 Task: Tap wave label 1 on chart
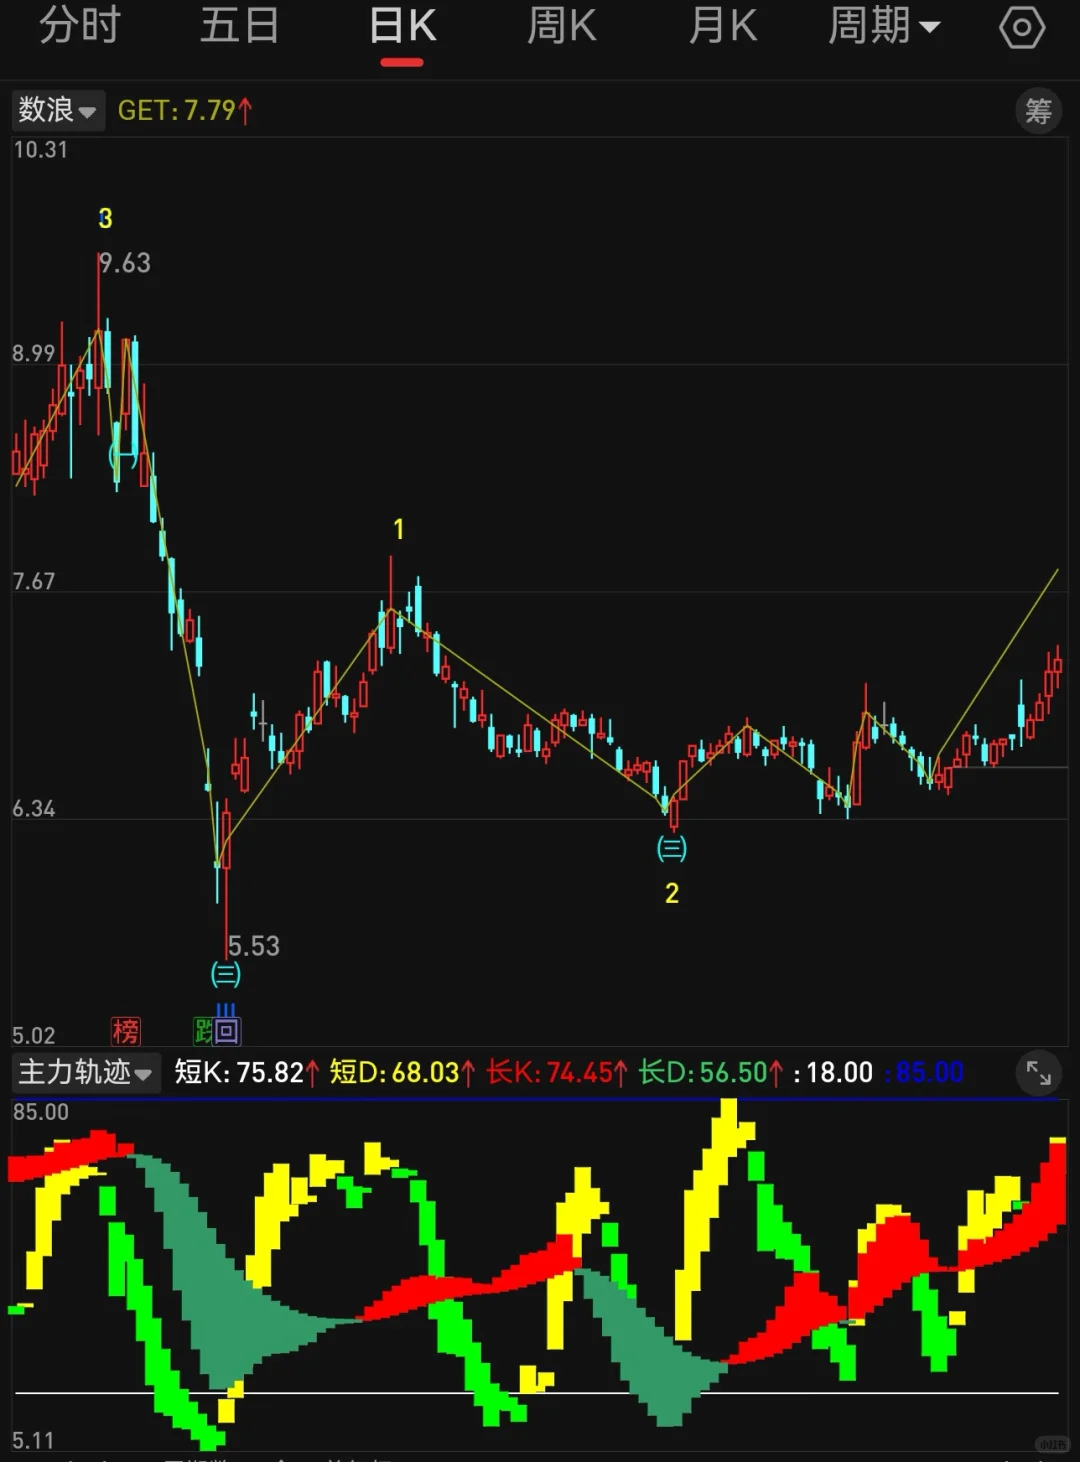[x=399, y=529]
